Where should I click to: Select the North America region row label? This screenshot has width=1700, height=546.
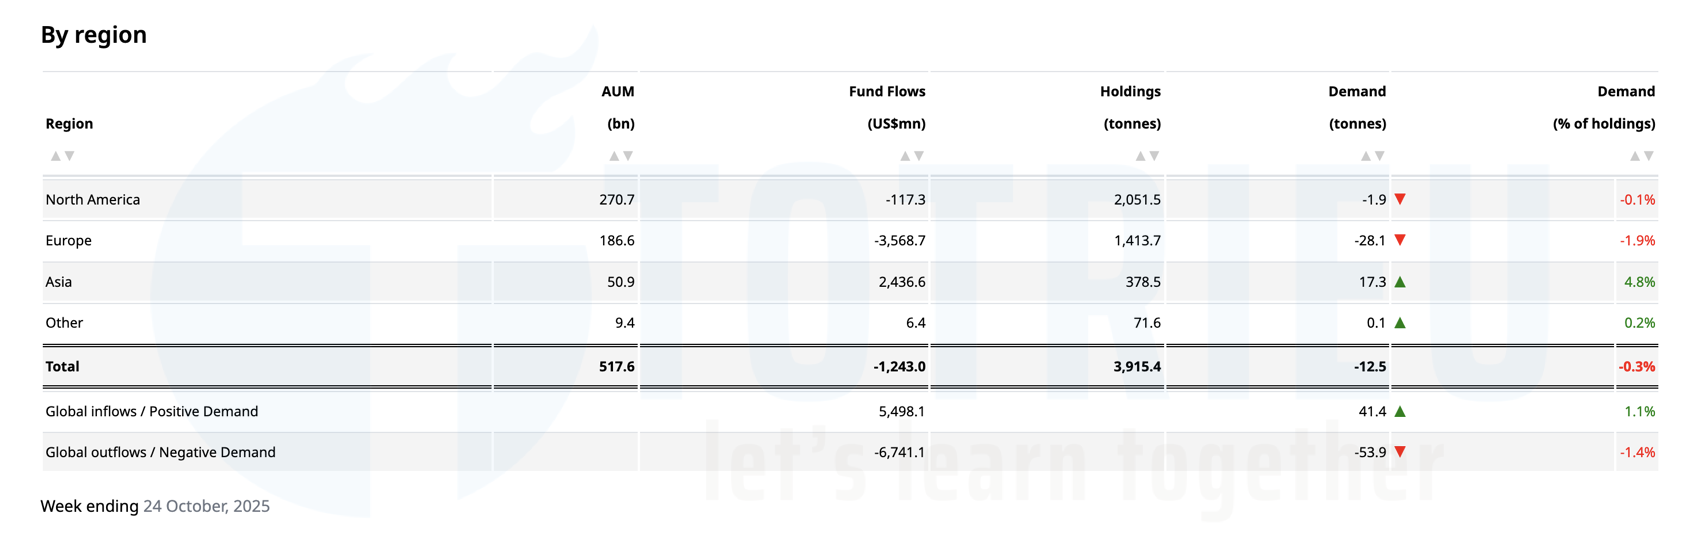coord(93,200)
